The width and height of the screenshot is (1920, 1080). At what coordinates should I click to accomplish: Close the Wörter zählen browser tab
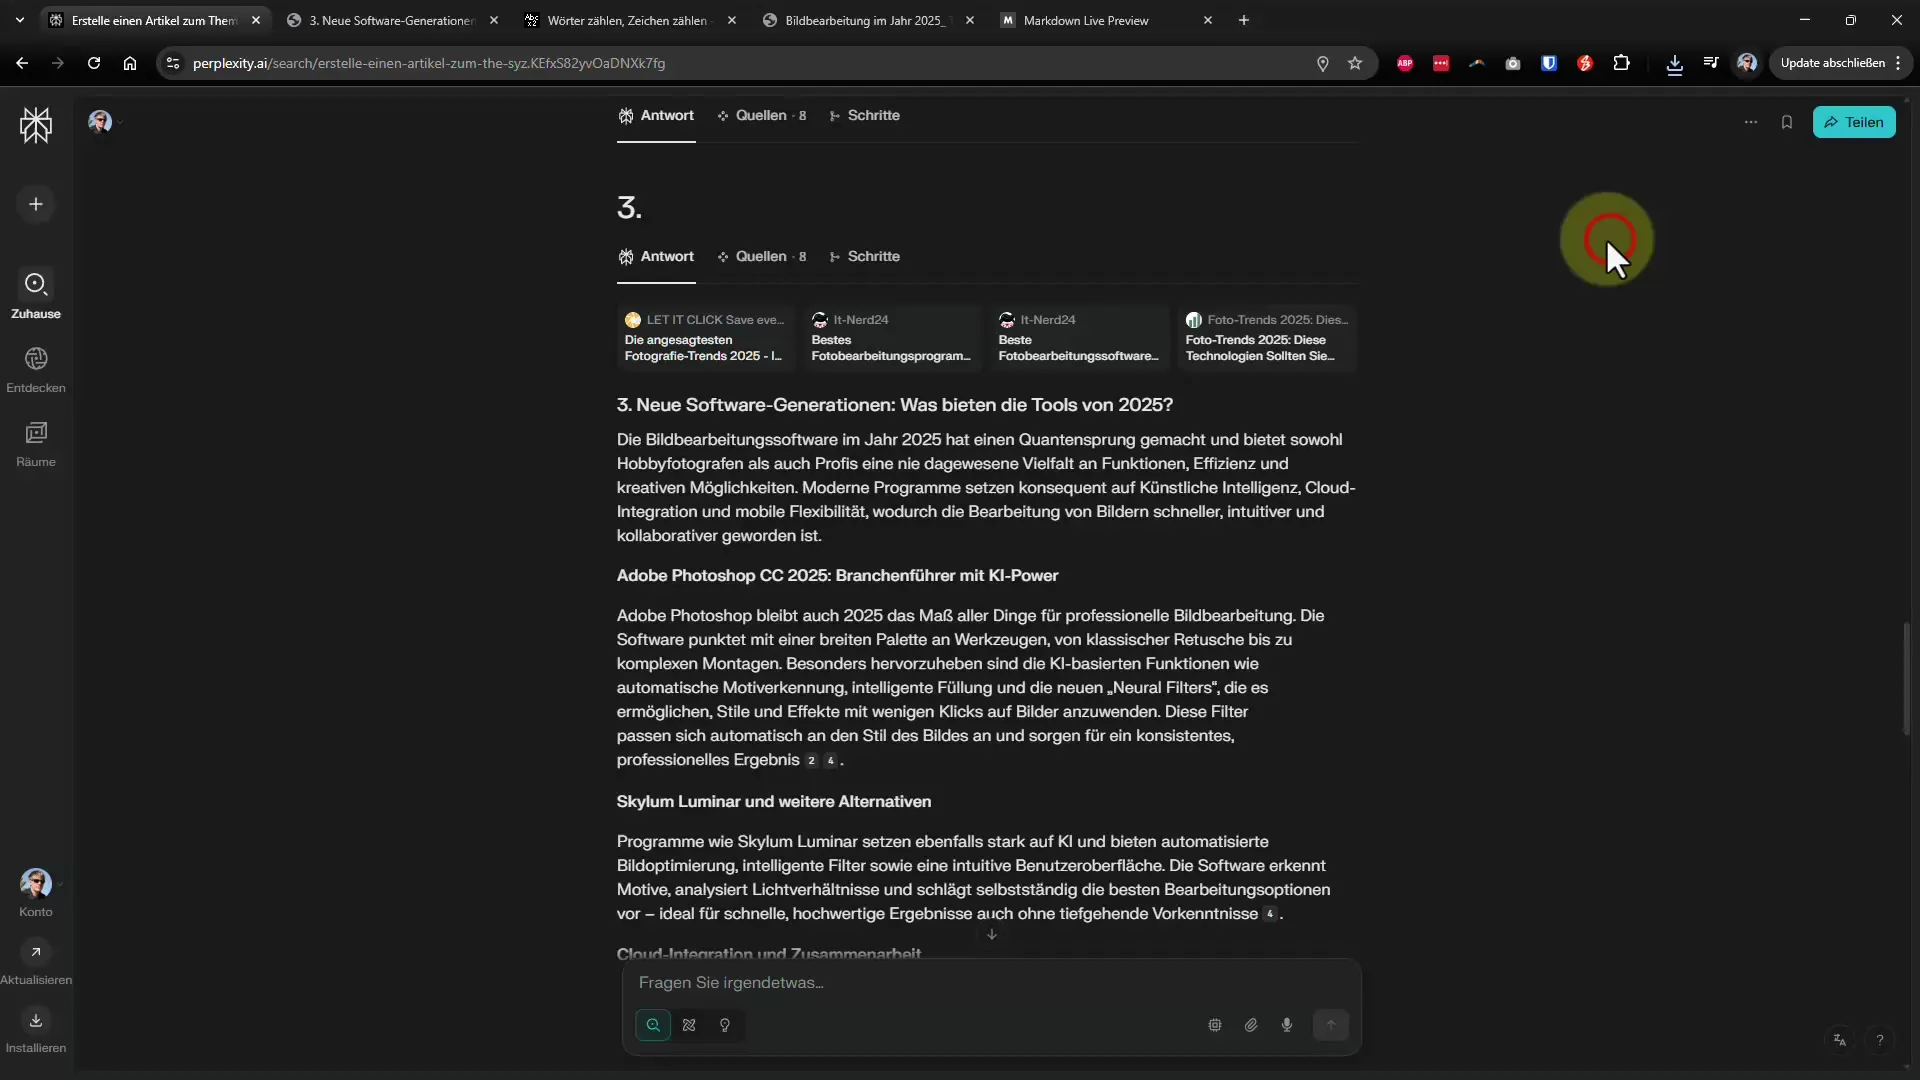click(732, 20)
